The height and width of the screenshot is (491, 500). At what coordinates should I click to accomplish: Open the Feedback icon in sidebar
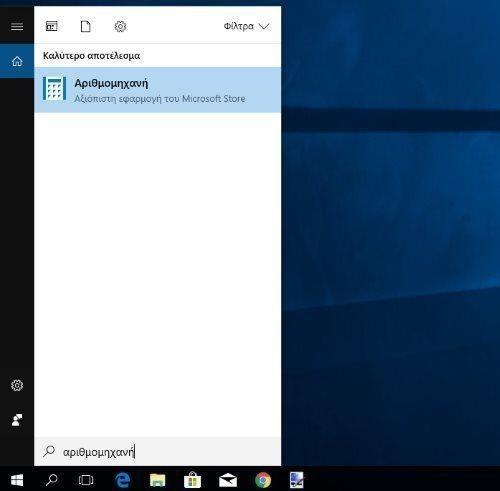17,420
